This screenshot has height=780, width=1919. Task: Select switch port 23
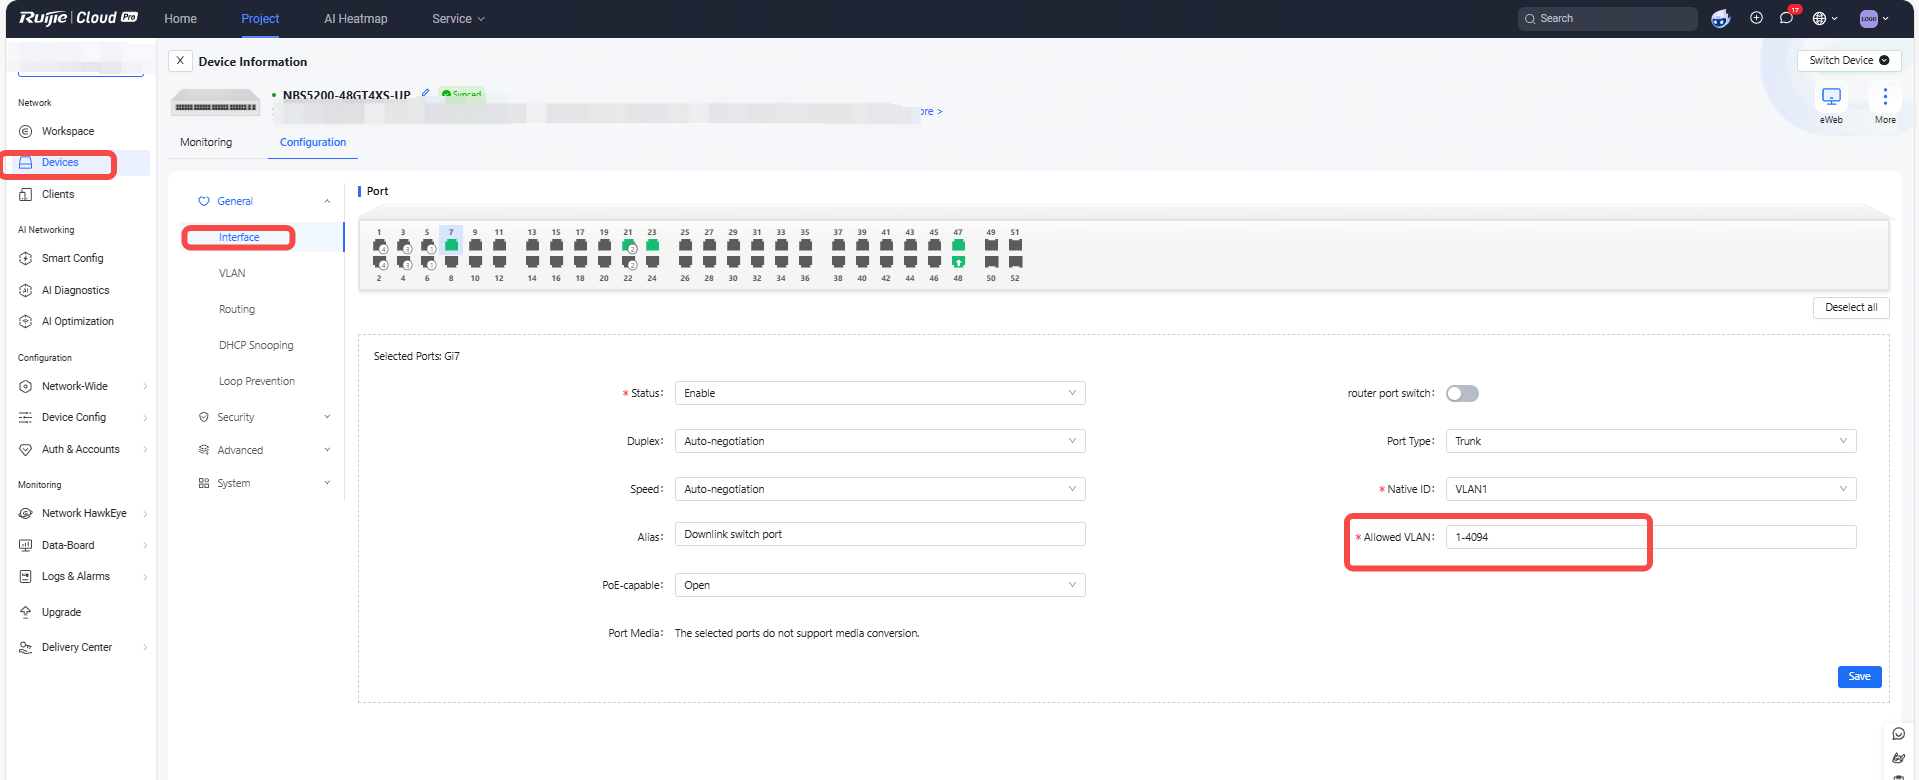pyautogui.click(x=652, y=244)
